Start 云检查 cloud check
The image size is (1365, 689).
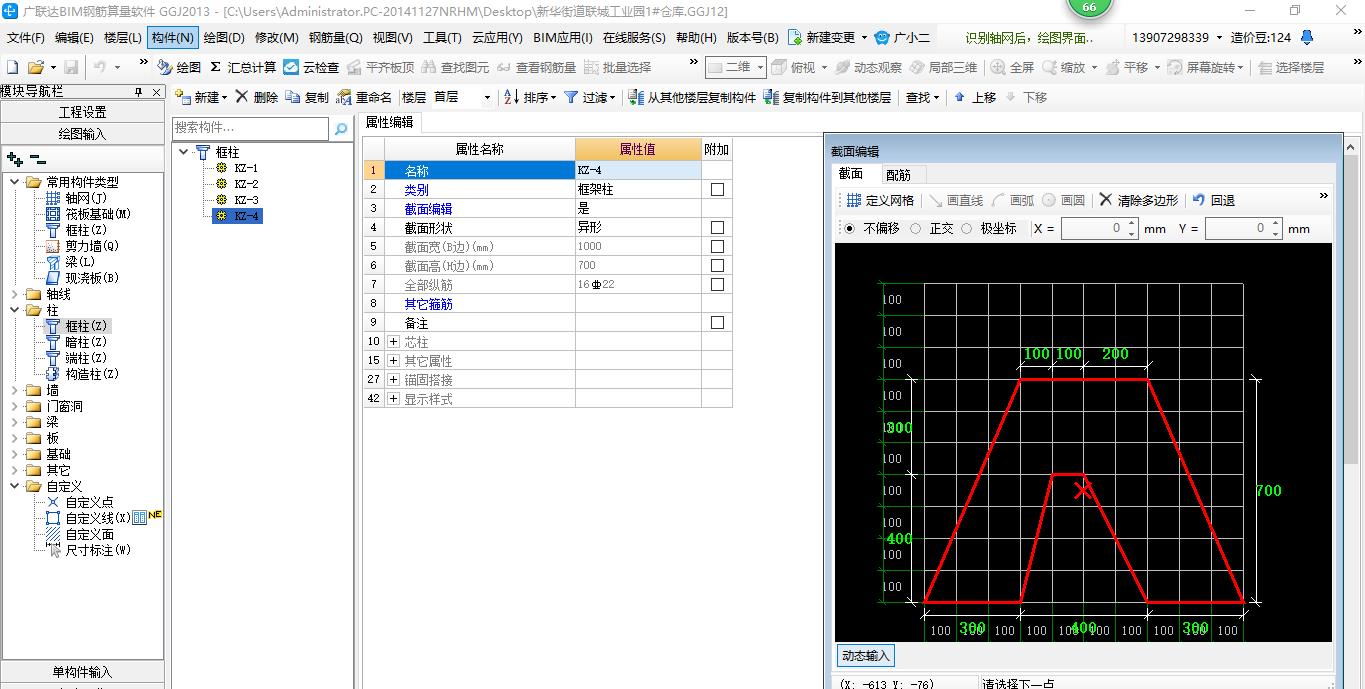click(311, 67)
